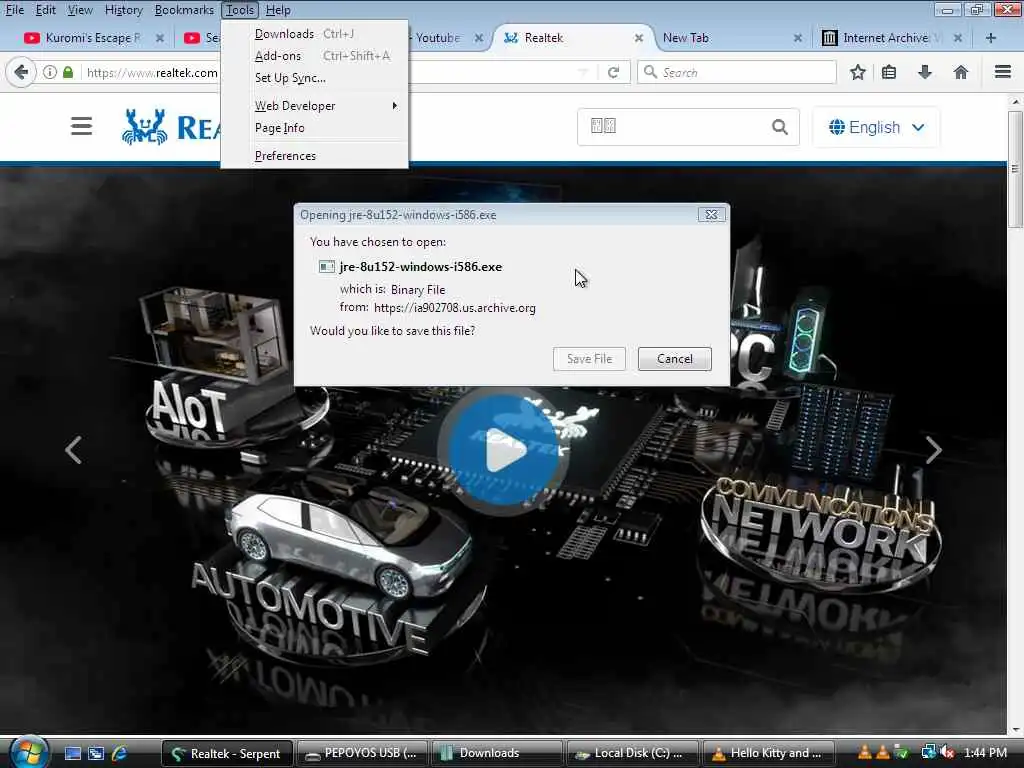Show bookmarks list icon in toolbar
This screenshot has width=1024, height=768.
[889, 72]
